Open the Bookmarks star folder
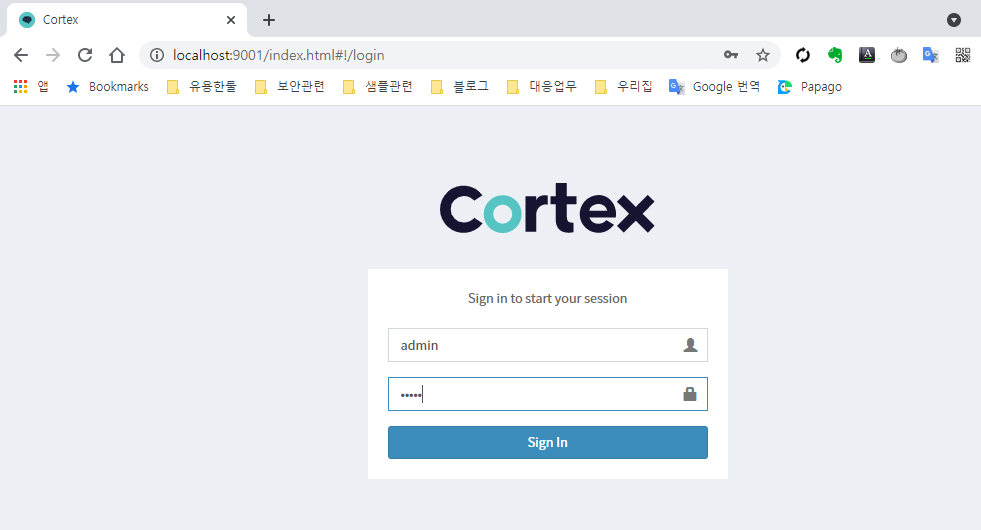This screenshot has height=530, width=981. [108, 86]
